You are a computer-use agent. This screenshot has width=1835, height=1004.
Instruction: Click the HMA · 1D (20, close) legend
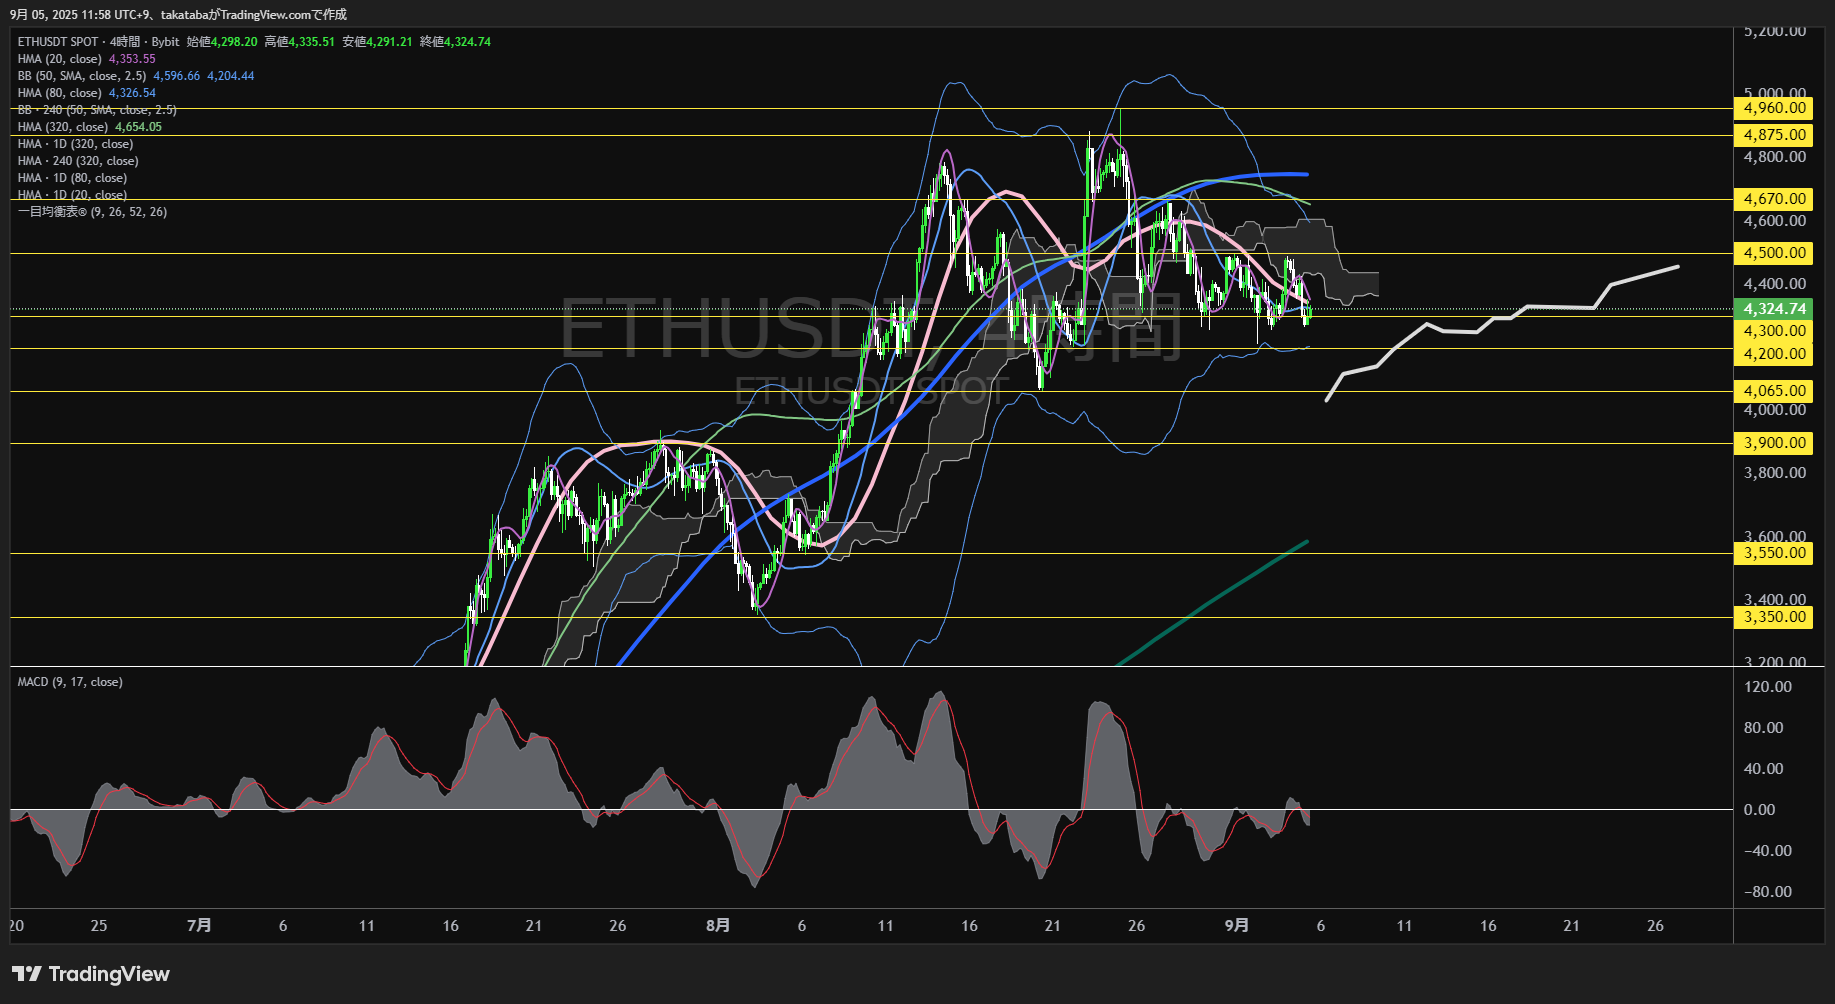(x=72, y=195)
